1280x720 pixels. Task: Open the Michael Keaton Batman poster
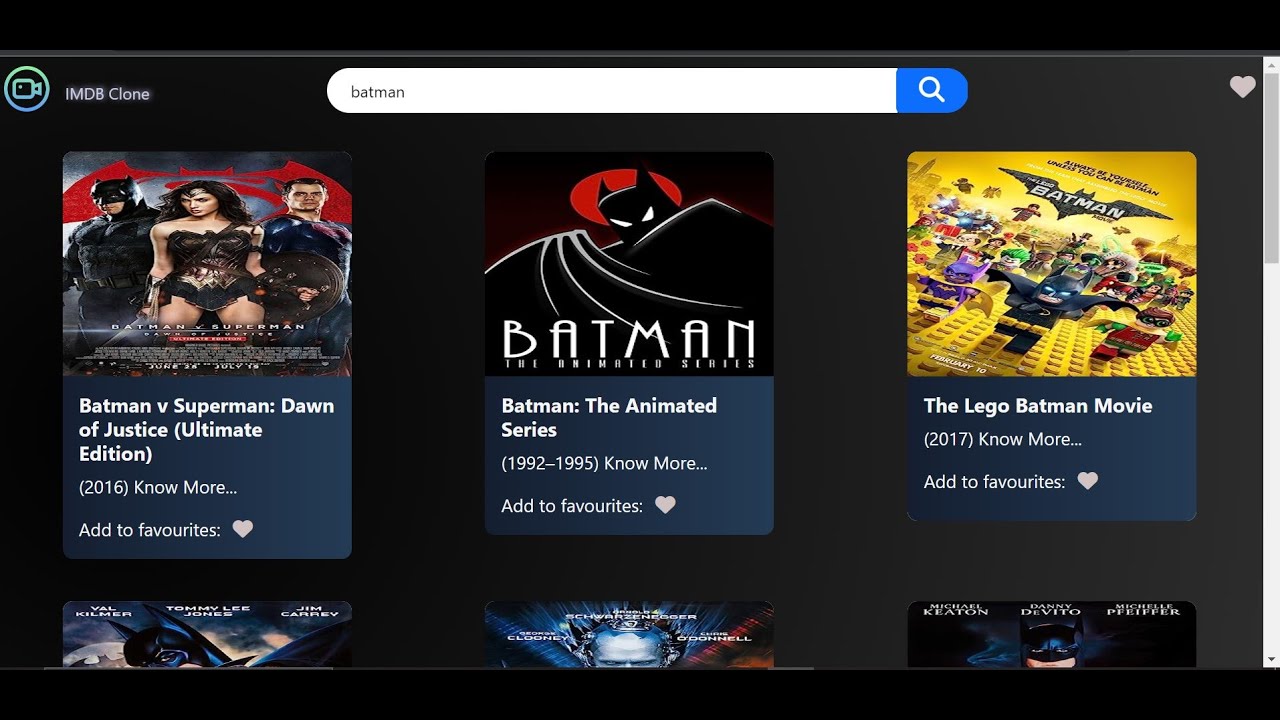[1052, 634]
